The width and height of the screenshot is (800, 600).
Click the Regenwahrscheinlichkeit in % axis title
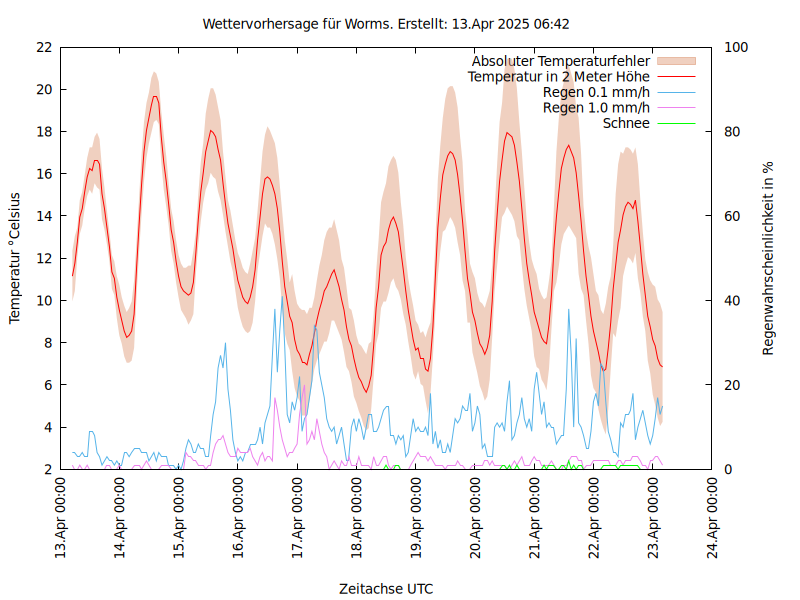768,258
